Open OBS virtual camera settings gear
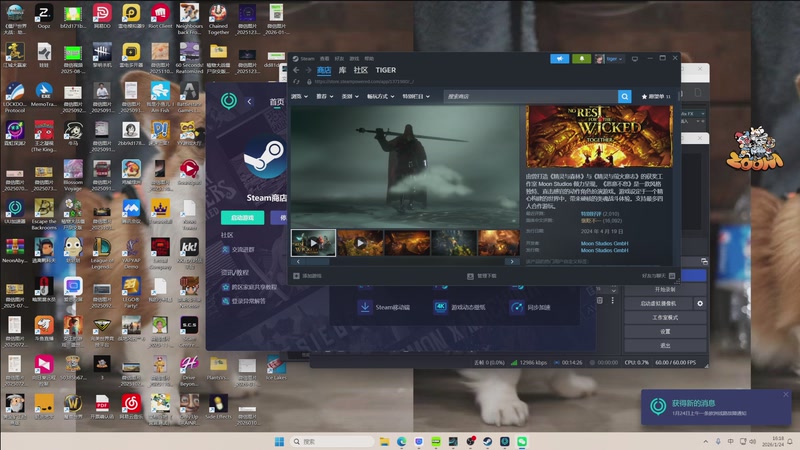This screenshot has height=450, width=800. click(700, 304)
